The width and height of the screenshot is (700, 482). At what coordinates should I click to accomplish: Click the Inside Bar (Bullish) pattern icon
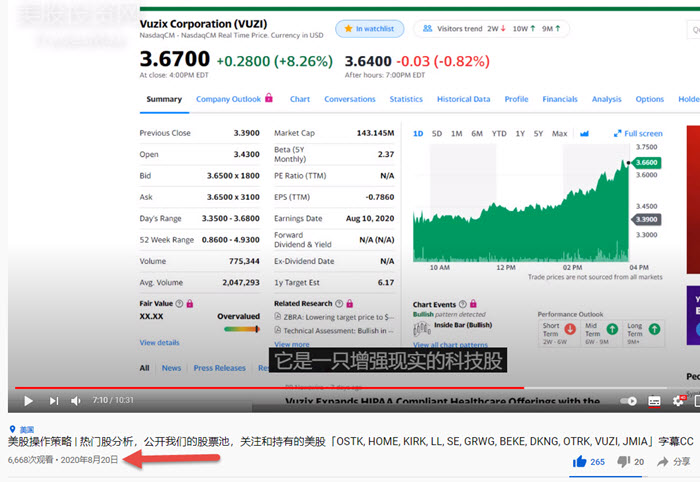pyautogui.click(x=422, y=329)
